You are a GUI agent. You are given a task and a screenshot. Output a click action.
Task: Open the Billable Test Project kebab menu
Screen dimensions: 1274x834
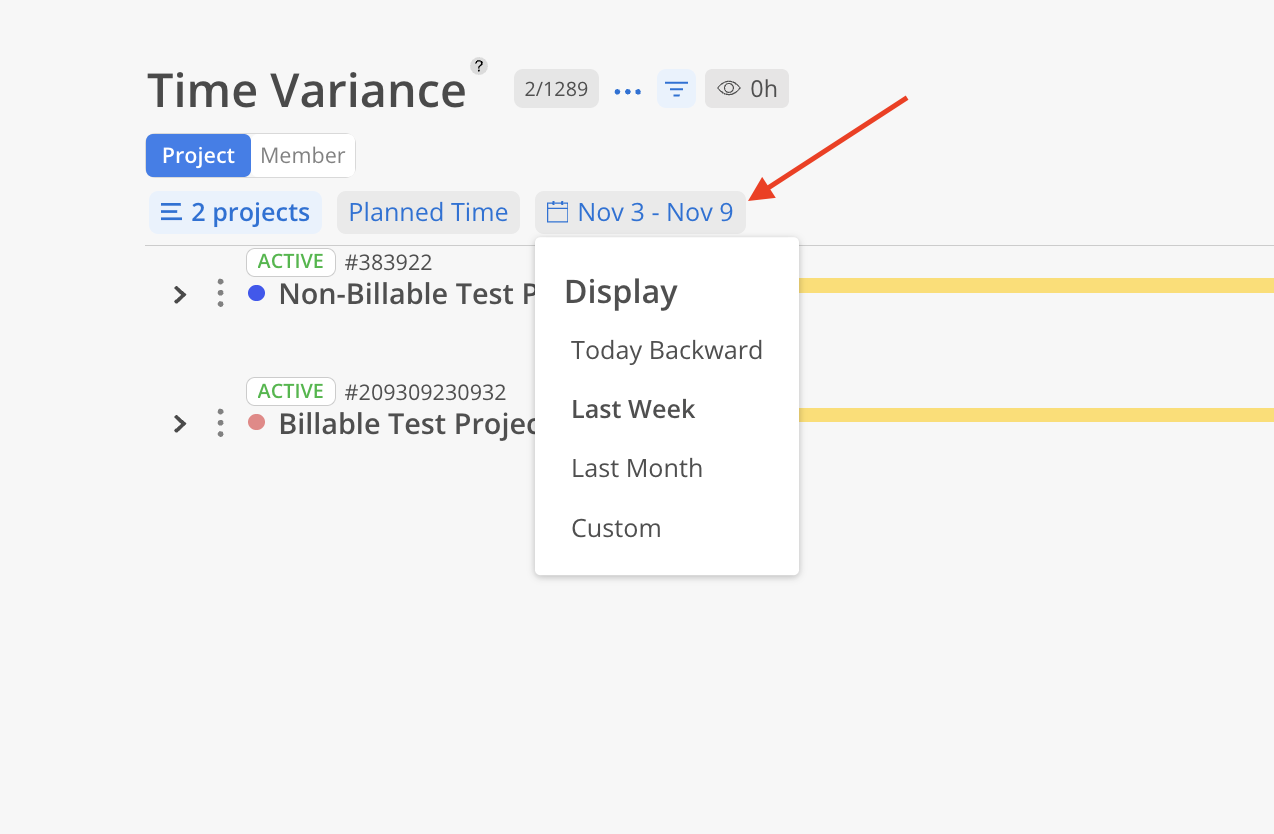click(220, 423)
